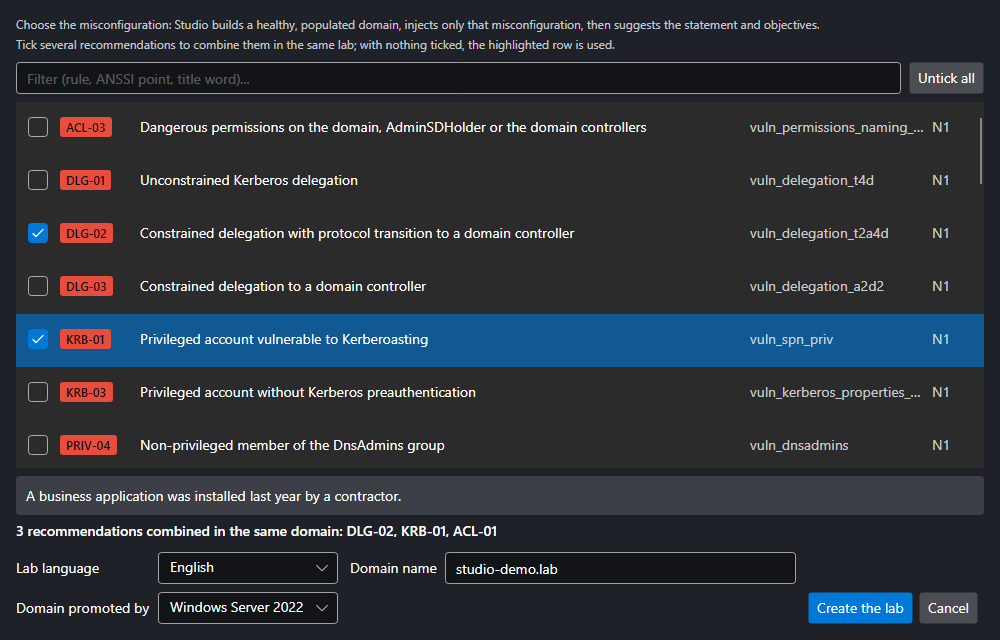
Task: Click rule name vuln_delegation_a2d2
Action: pos(817,286)
